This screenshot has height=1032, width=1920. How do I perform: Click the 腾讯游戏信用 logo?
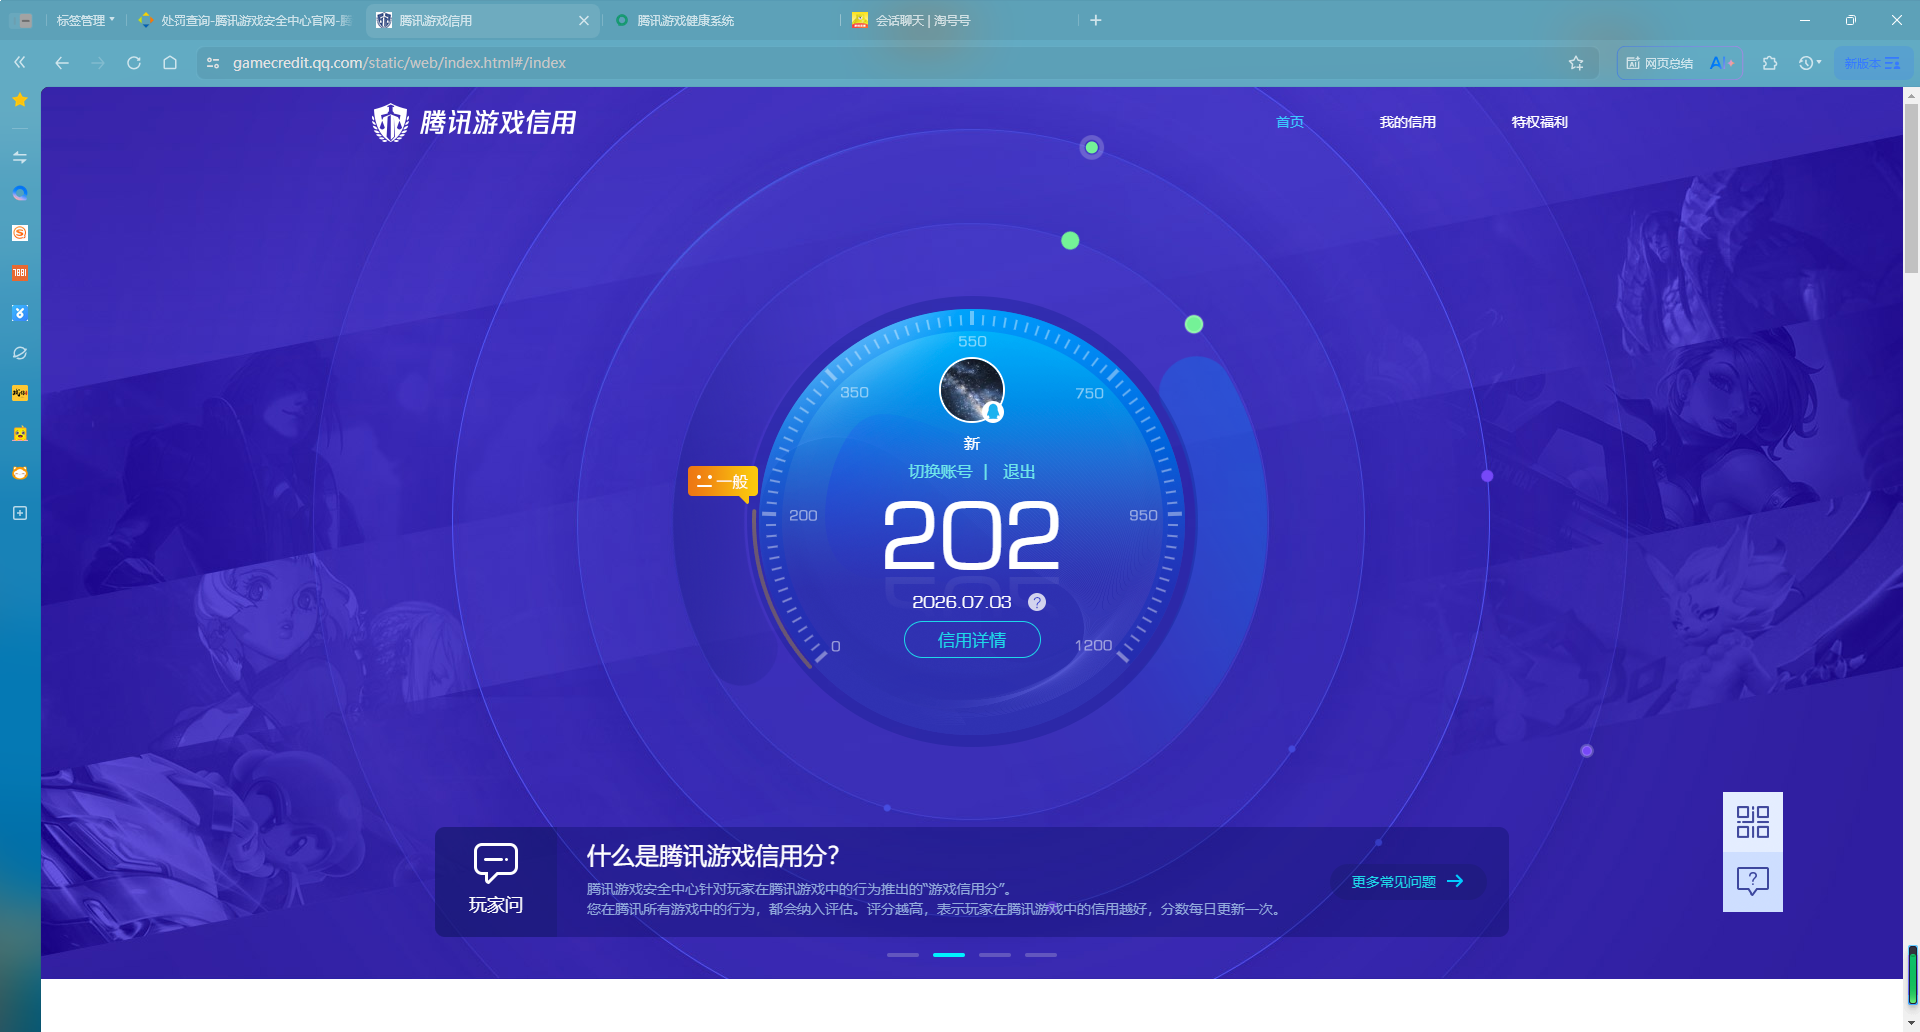pyautogui.click(x=474, y=122)
